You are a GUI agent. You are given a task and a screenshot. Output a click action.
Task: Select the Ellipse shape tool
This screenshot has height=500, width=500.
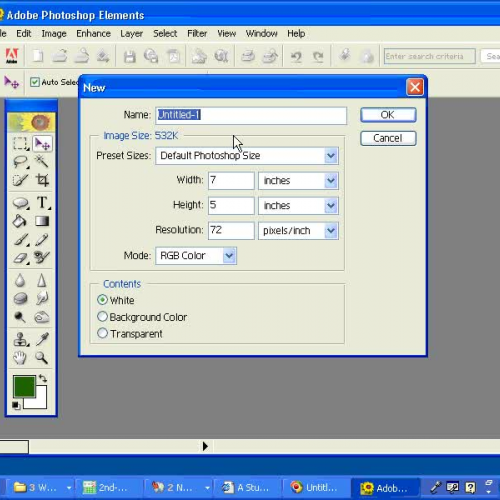point(20,203)
